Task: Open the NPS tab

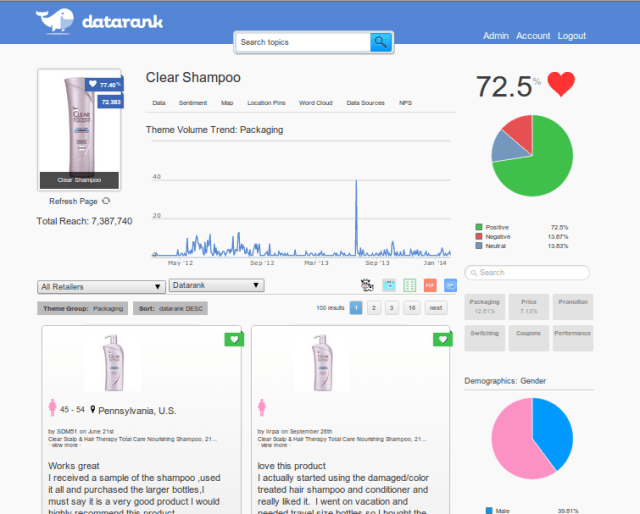Action: 405,103
